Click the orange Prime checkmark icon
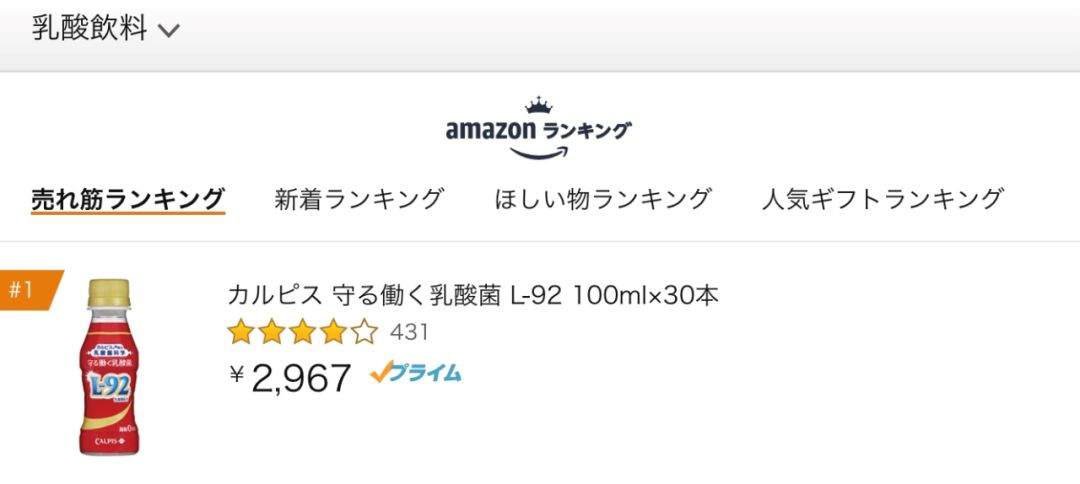The image size is (1080, 484). (x=380, y=373)
